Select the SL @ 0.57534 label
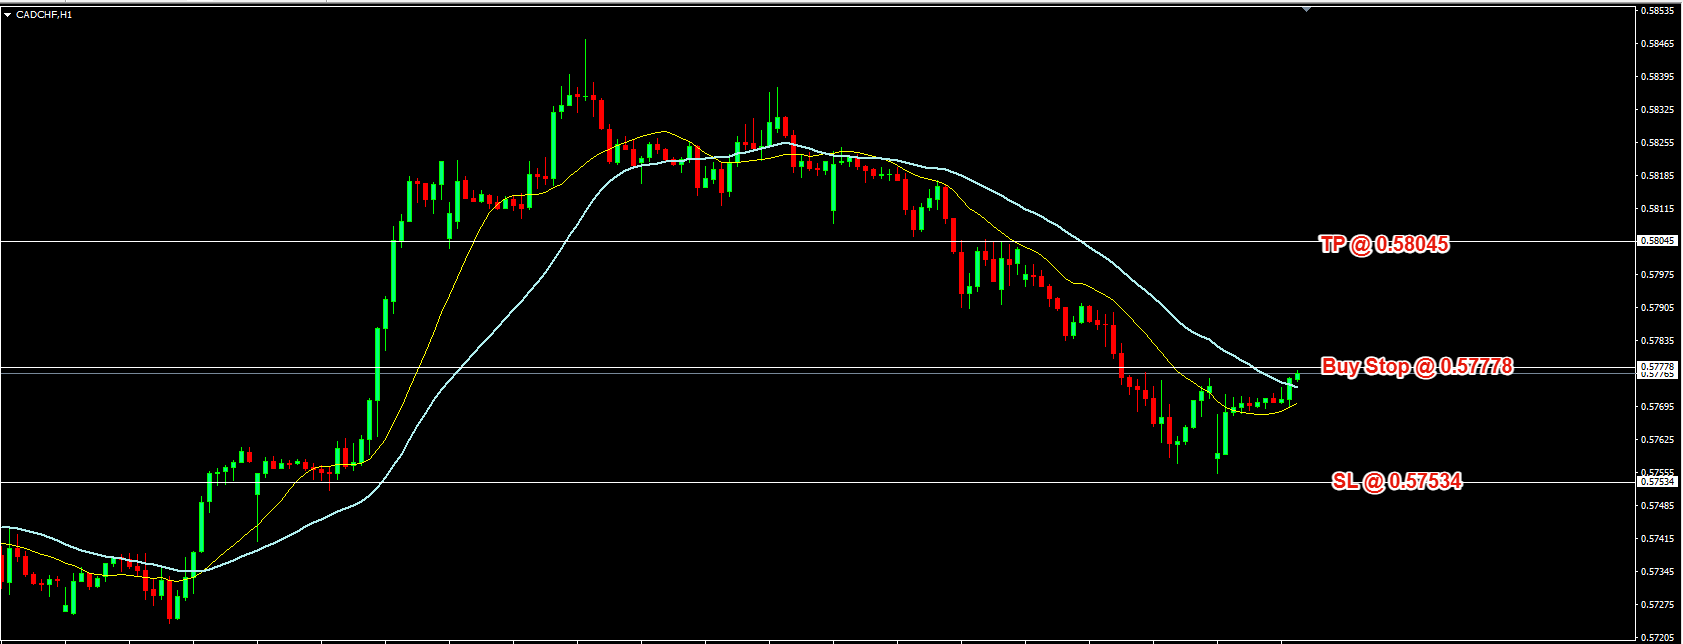 click(x=1397, y=481)
